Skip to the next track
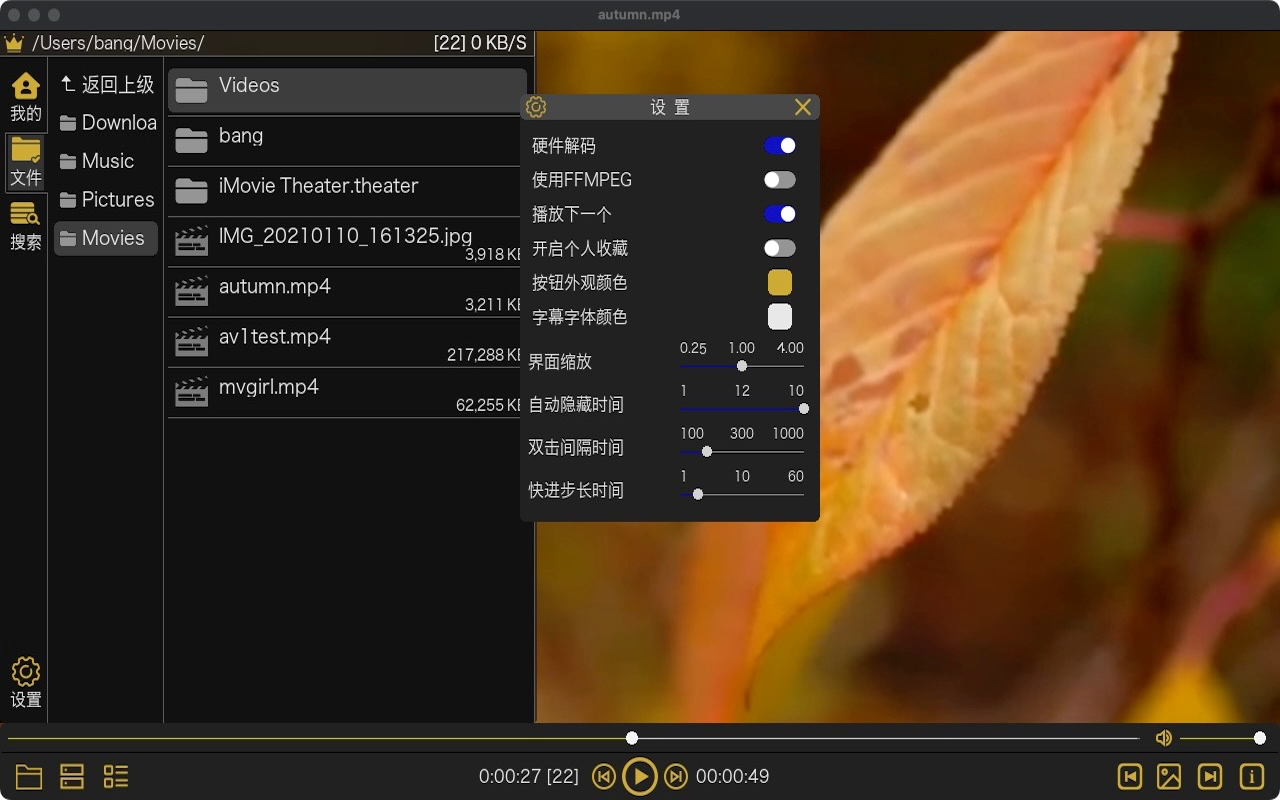 click(x=676, y=777)
